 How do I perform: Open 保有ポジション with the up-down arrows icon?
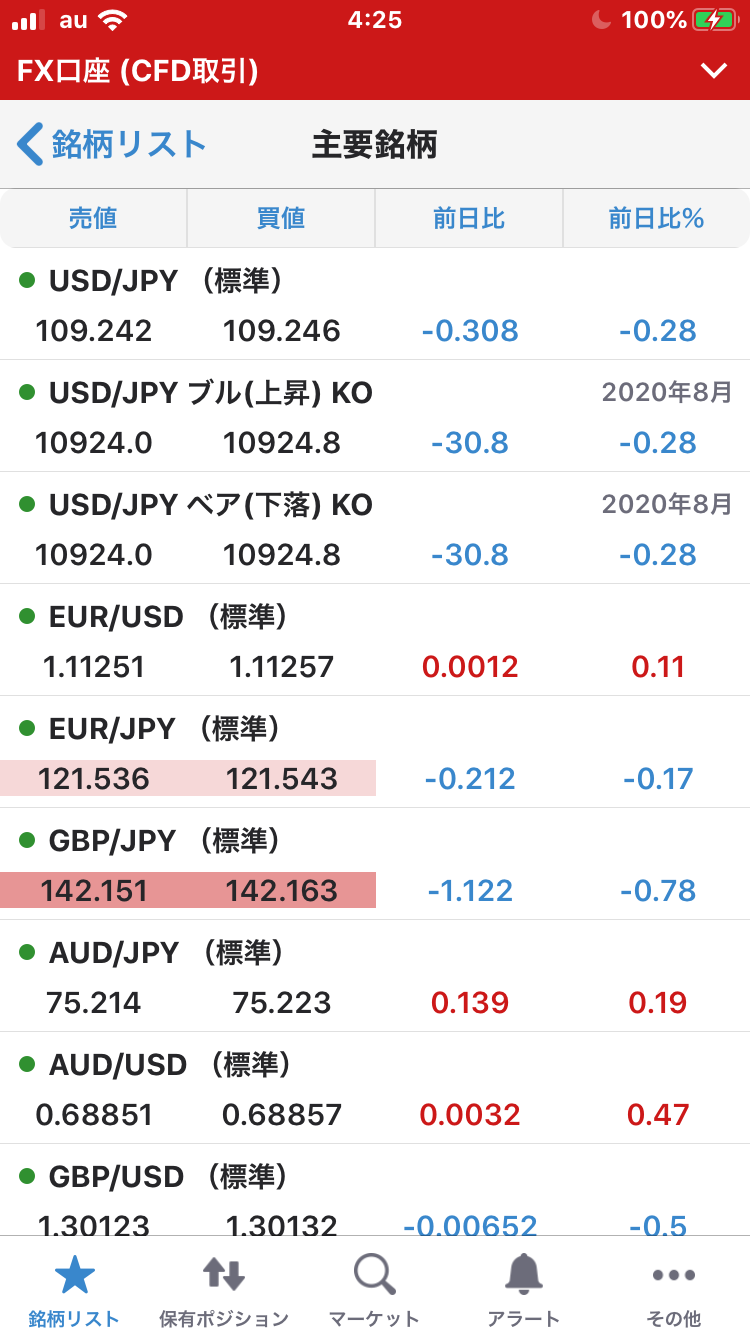[x=224, y=1274]
